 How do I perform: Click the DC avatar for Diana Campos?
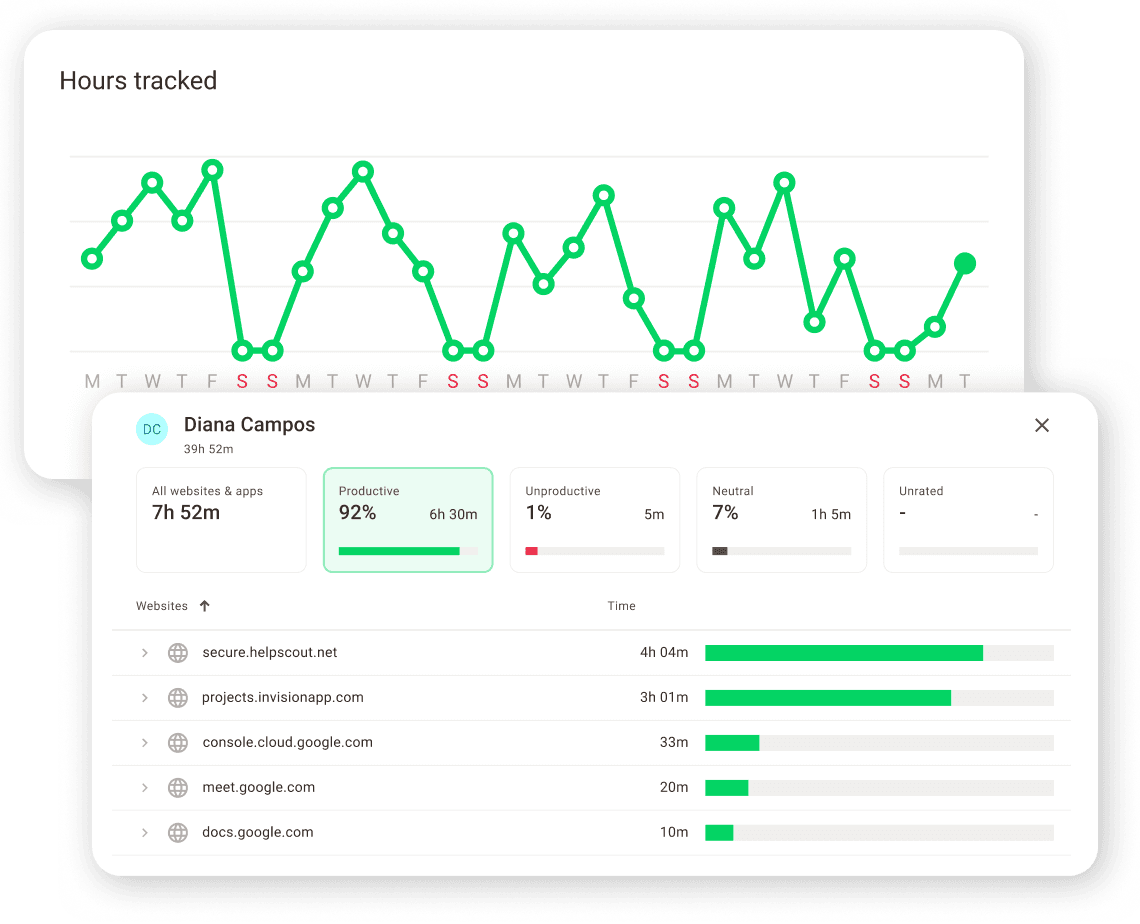tap(152, 430)
